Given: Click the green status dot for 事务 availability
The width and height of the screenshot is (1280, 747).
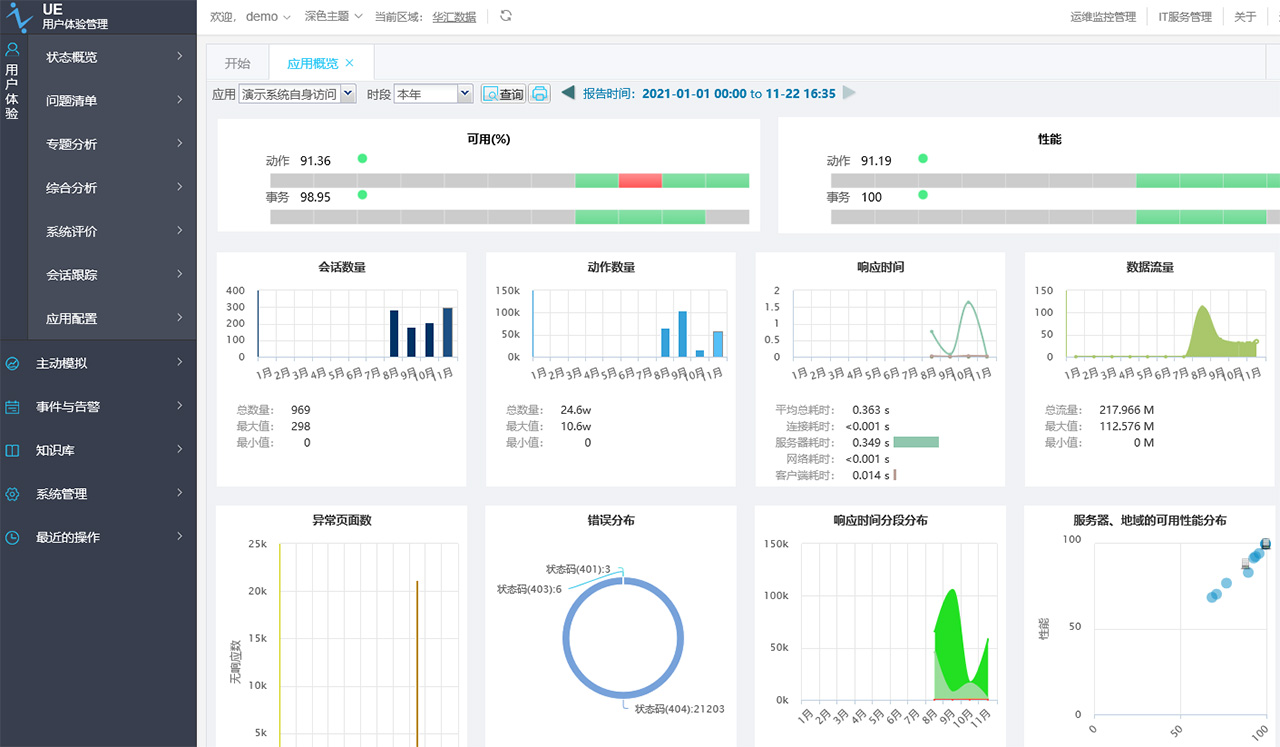Looking at the screenshot, I should pos(362,195).
